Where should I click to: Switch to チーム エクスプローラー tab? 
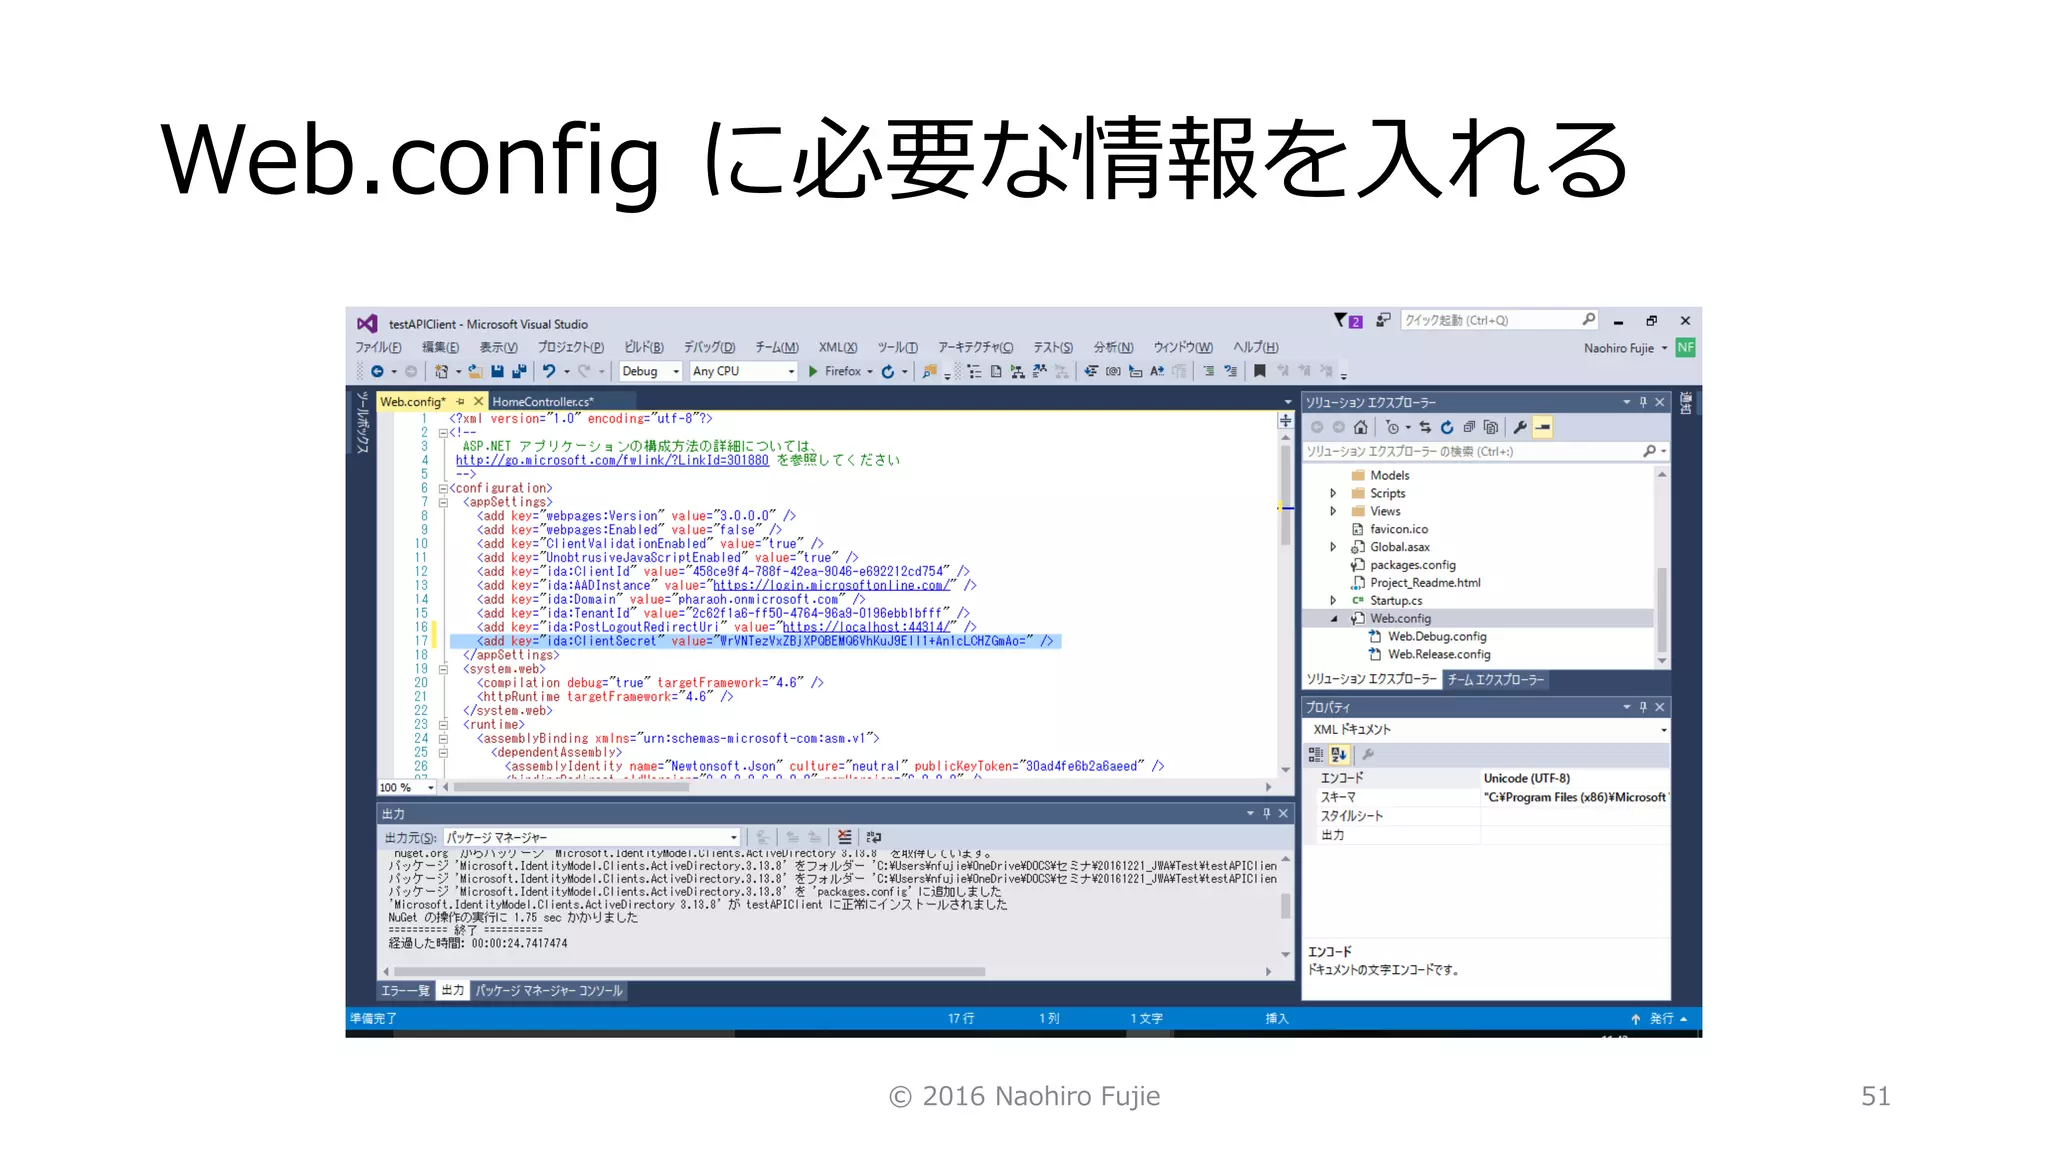(1496, 680)
